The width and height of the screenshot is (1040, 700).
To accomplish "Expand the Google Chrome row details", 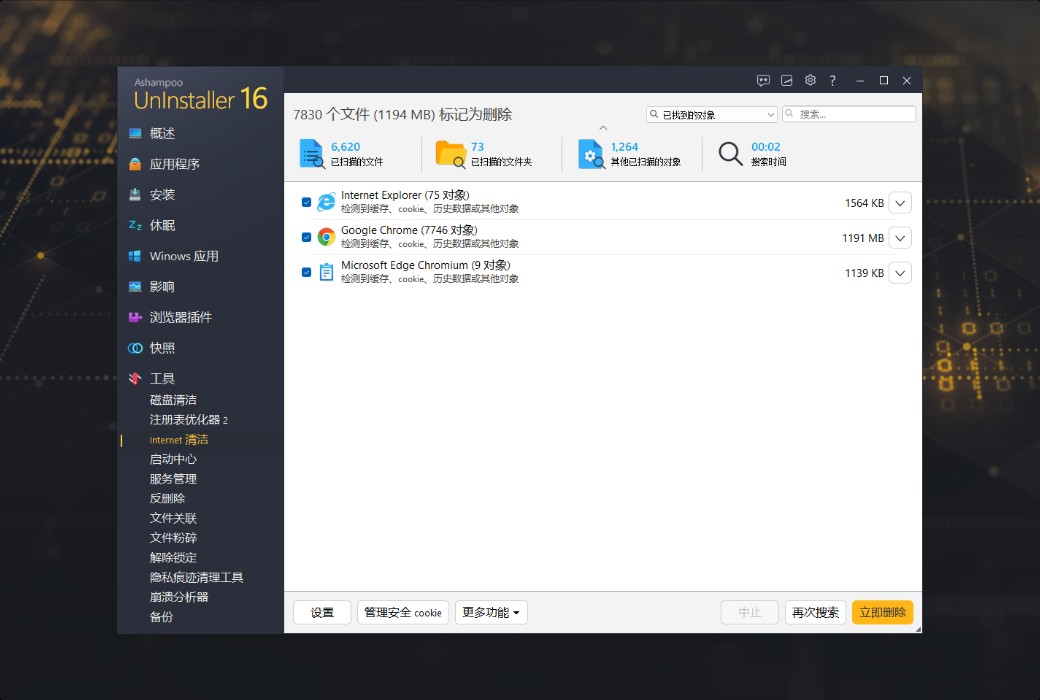I will point(900,238).
